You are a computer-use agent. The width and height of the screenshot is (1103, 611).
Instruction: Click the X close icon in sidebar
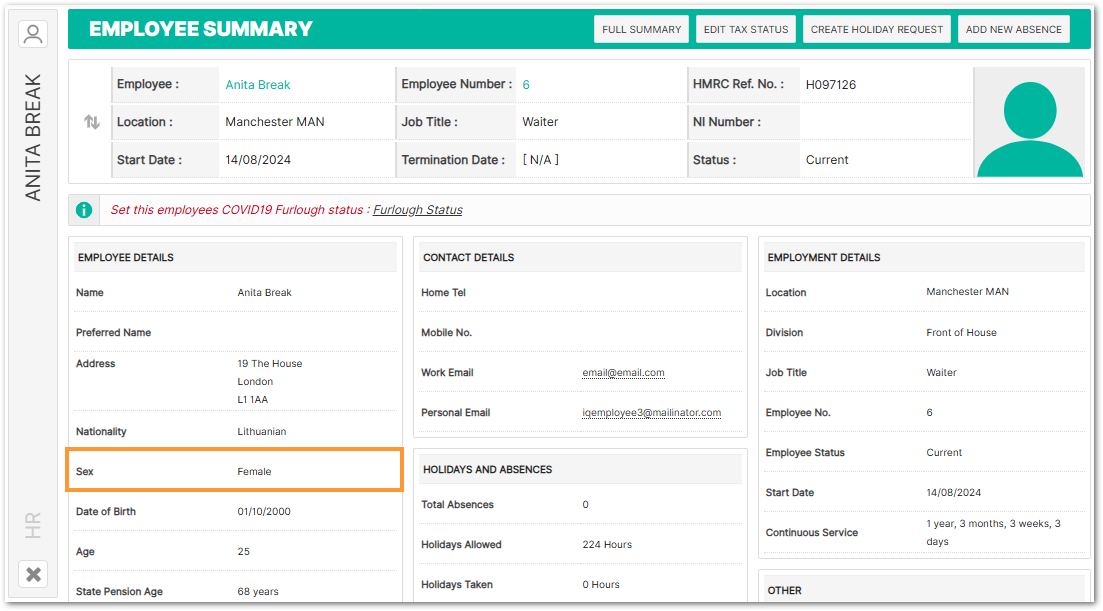[x=33, y=574]
